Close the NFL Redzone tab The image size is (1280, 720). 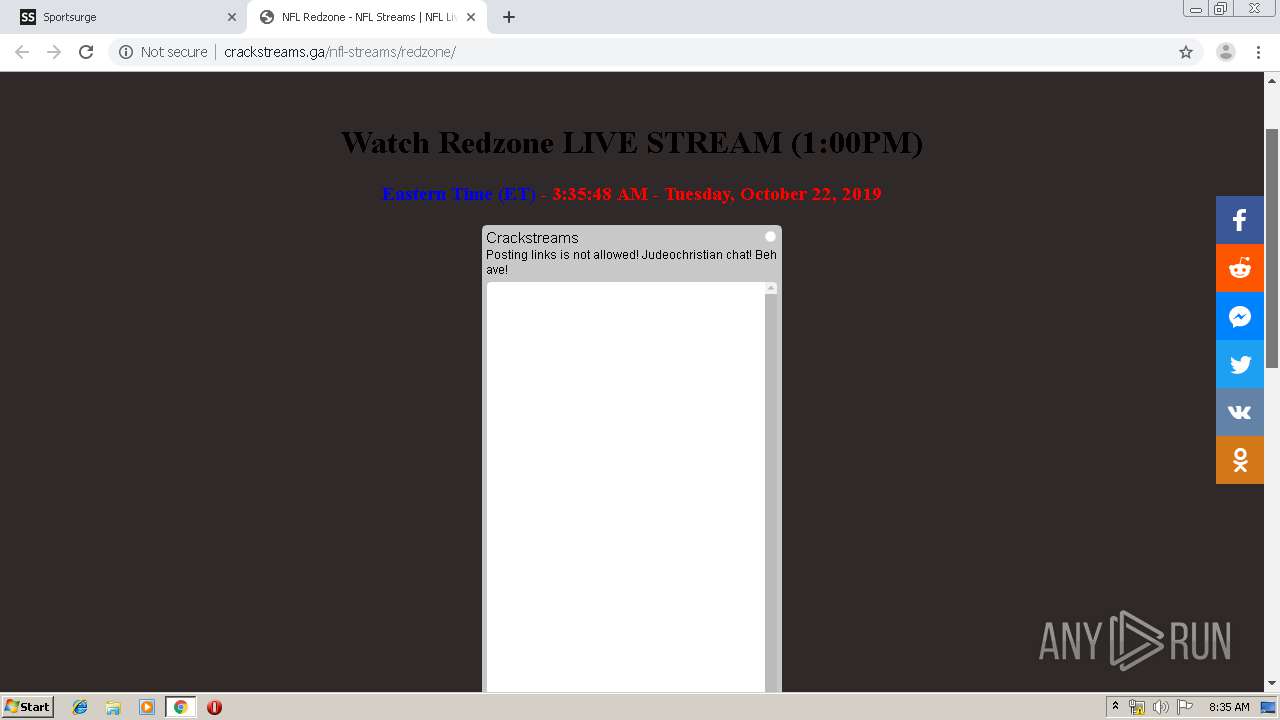(471, 17)
